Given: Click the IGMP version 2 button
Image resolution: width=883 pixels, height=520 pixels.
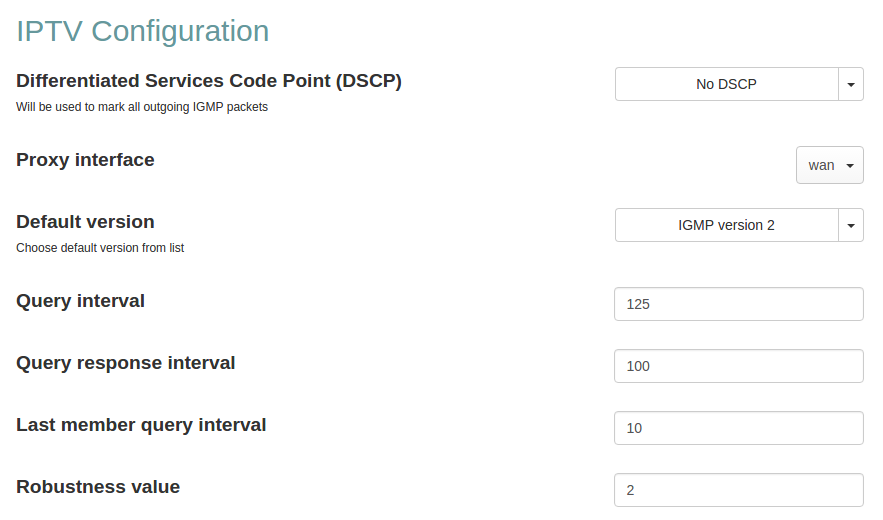Looking at the screenshot, I should click(x=726, y=225).
